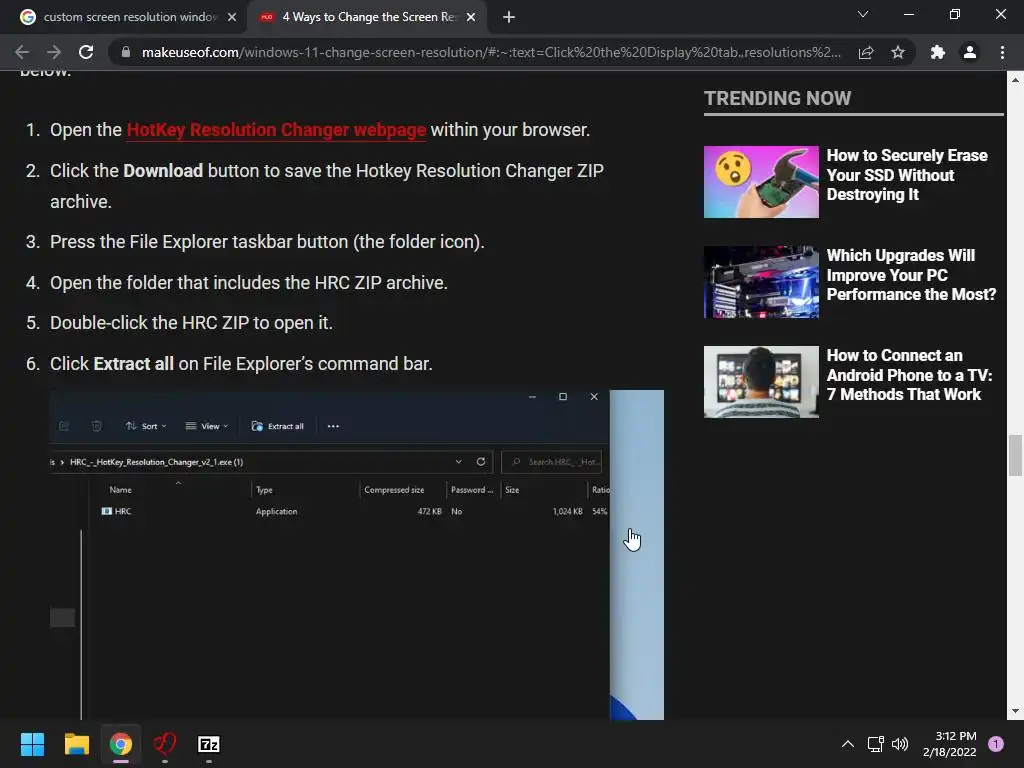This screenshot has width=1024, height=768.
Task: Click the man watching TV thumbnail
Action: (x=761, y=381)
